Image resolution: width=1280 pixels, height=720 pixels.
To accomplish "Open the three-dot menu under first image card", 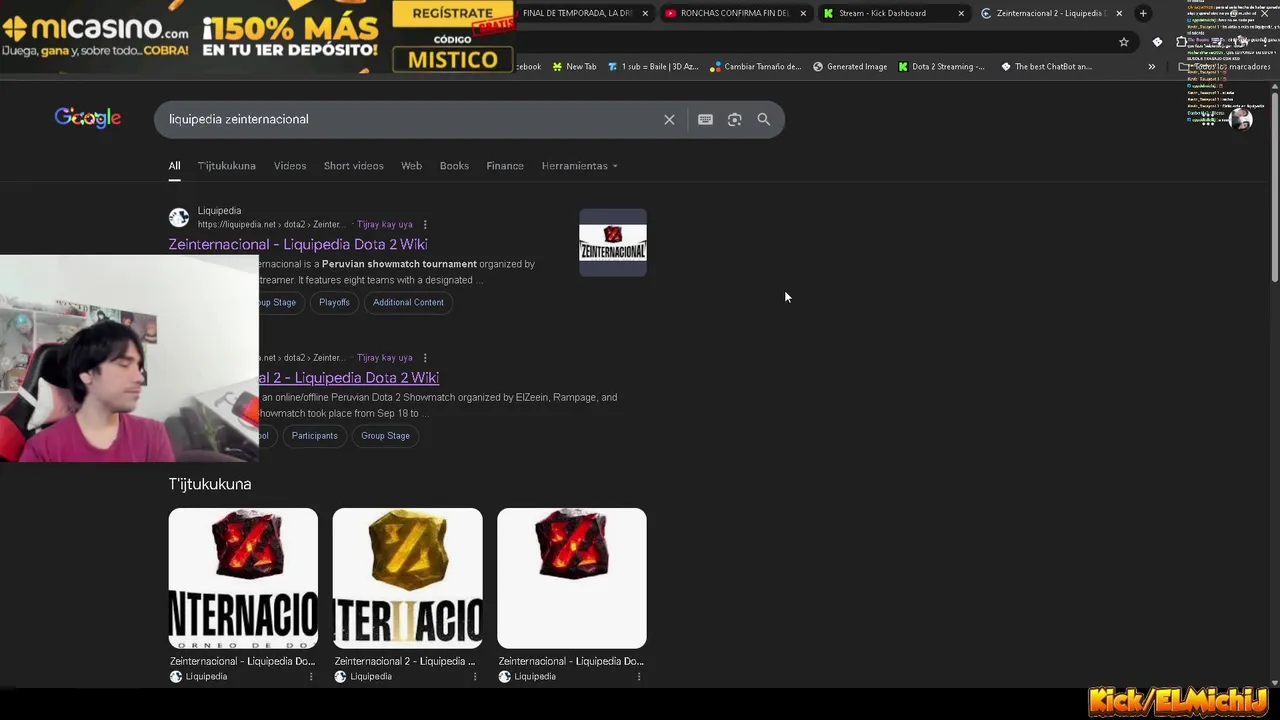I will (x=311, y=677).
